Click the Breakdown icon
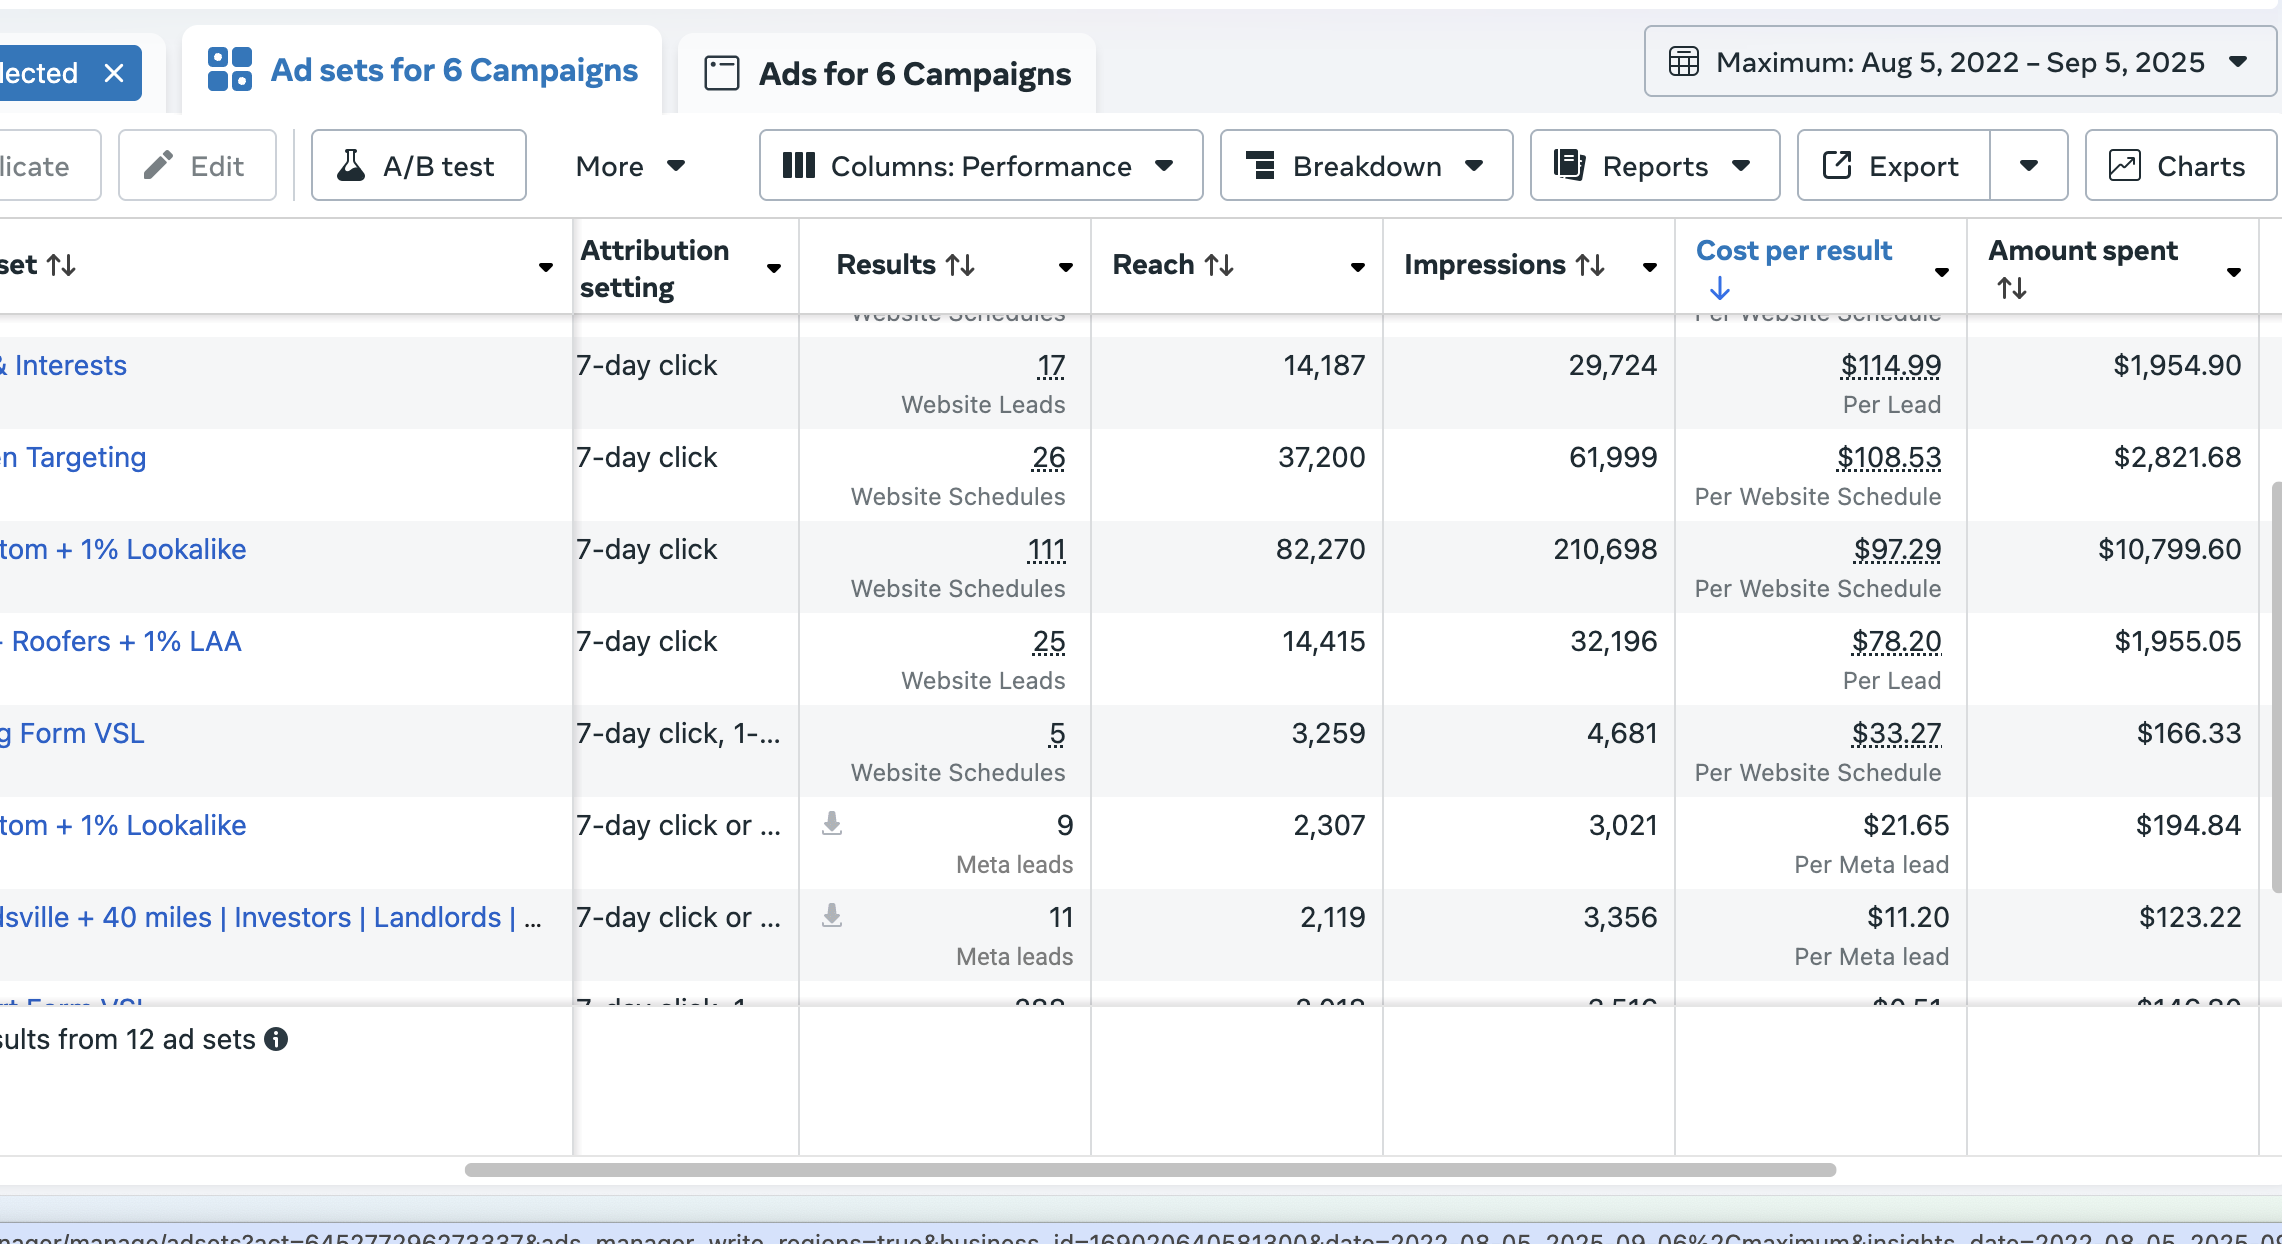Image resolution: width=2282 pixels, height=1244 pixels. coord(1262,165)
